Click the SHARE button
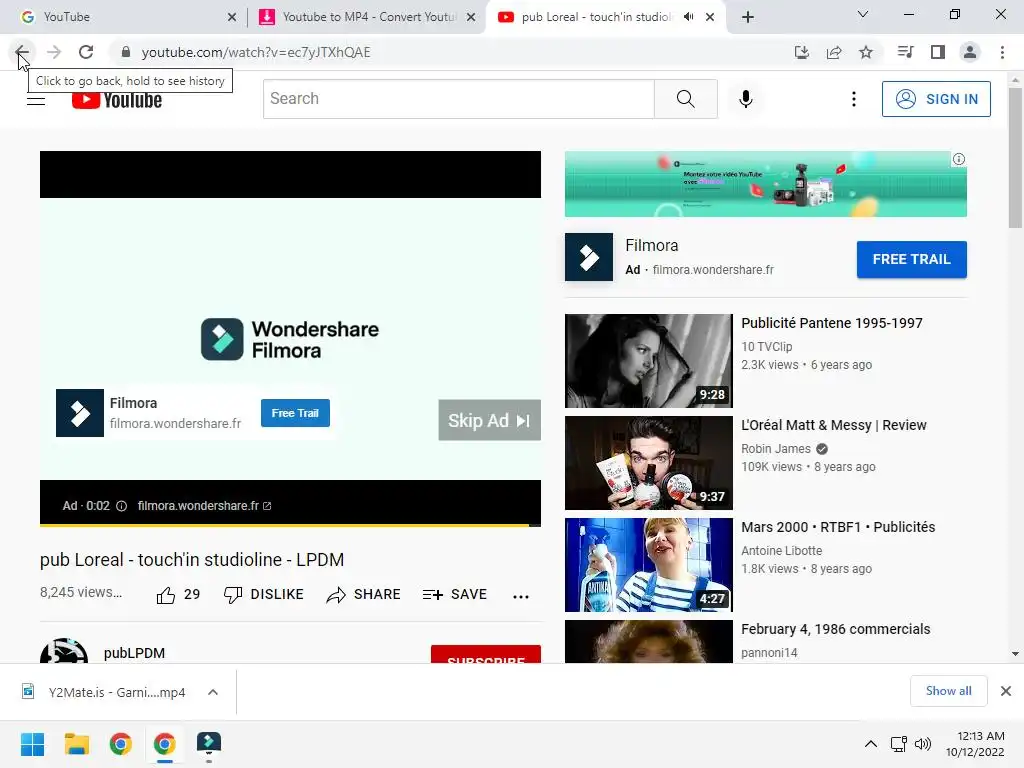1024x768 pixels. [x=364, y=594]
